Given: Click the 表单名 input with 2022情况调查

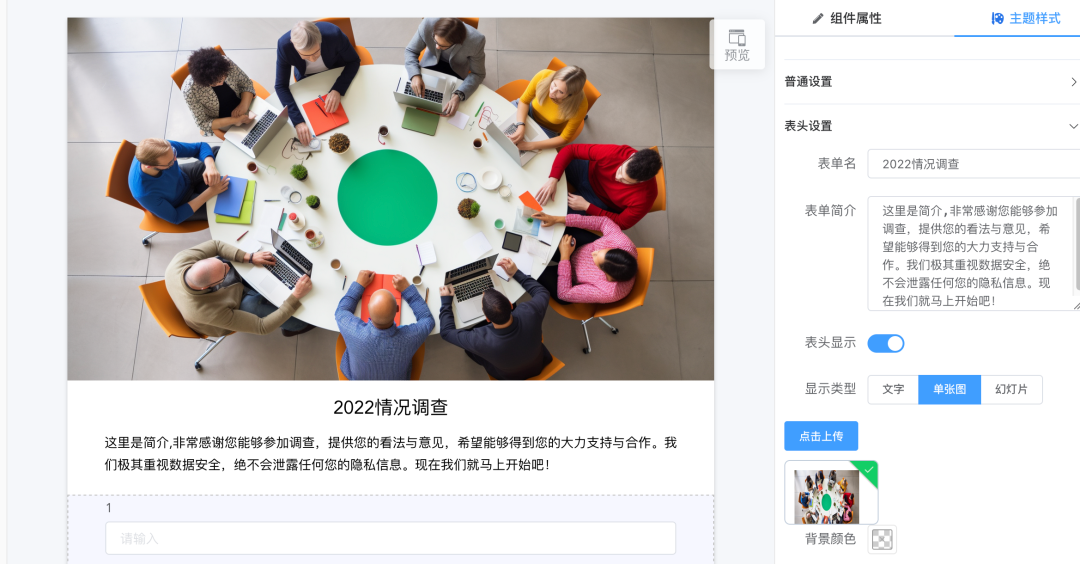Looking at the screenshot, I should click(973, 164).
